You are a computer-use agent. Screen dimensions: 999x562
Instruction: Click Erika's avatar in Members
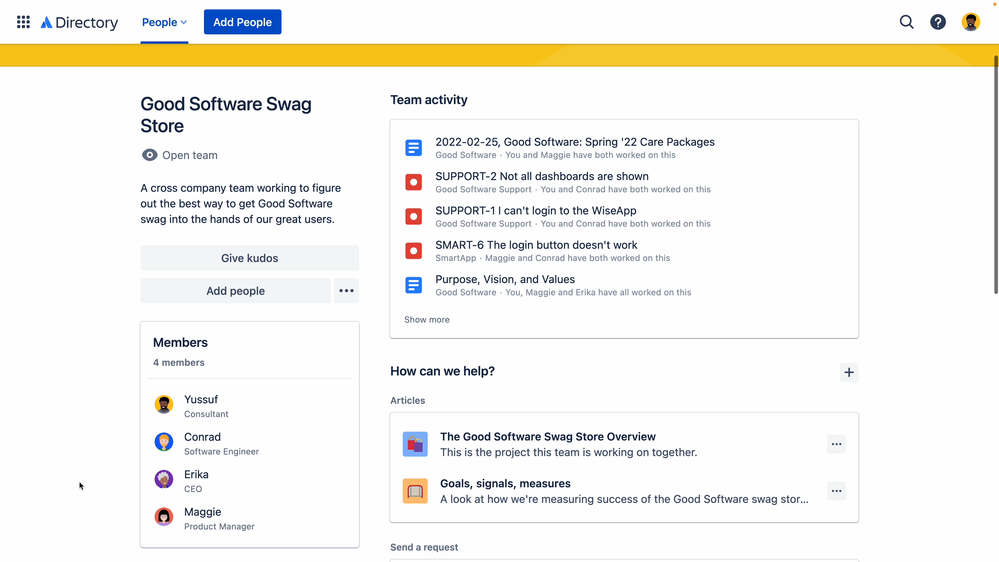164,479
